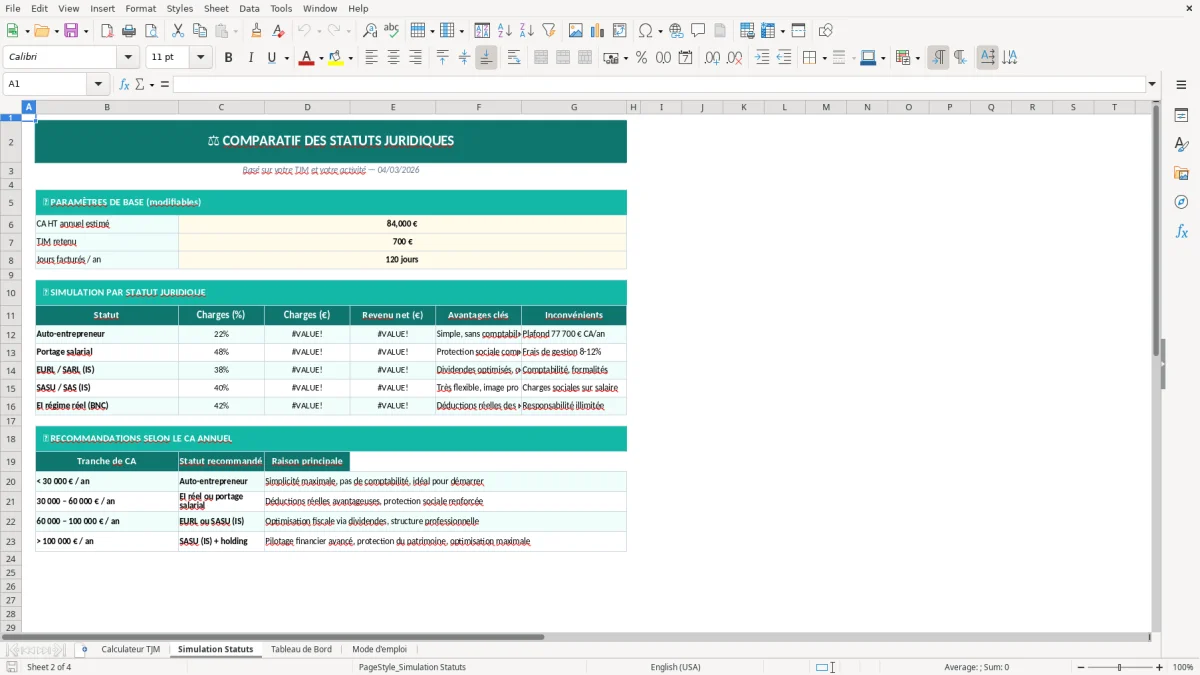Apply the yellow background color swatch
This screenshot has height=675, width=1200.
336,58
